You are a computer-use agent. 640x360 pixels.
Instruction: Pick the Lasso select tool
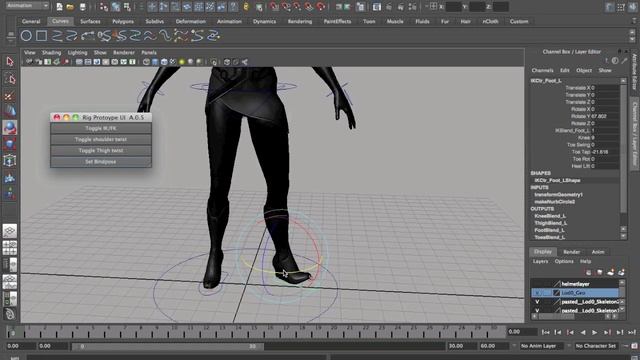pyautogui.click(x=10, y=79)
